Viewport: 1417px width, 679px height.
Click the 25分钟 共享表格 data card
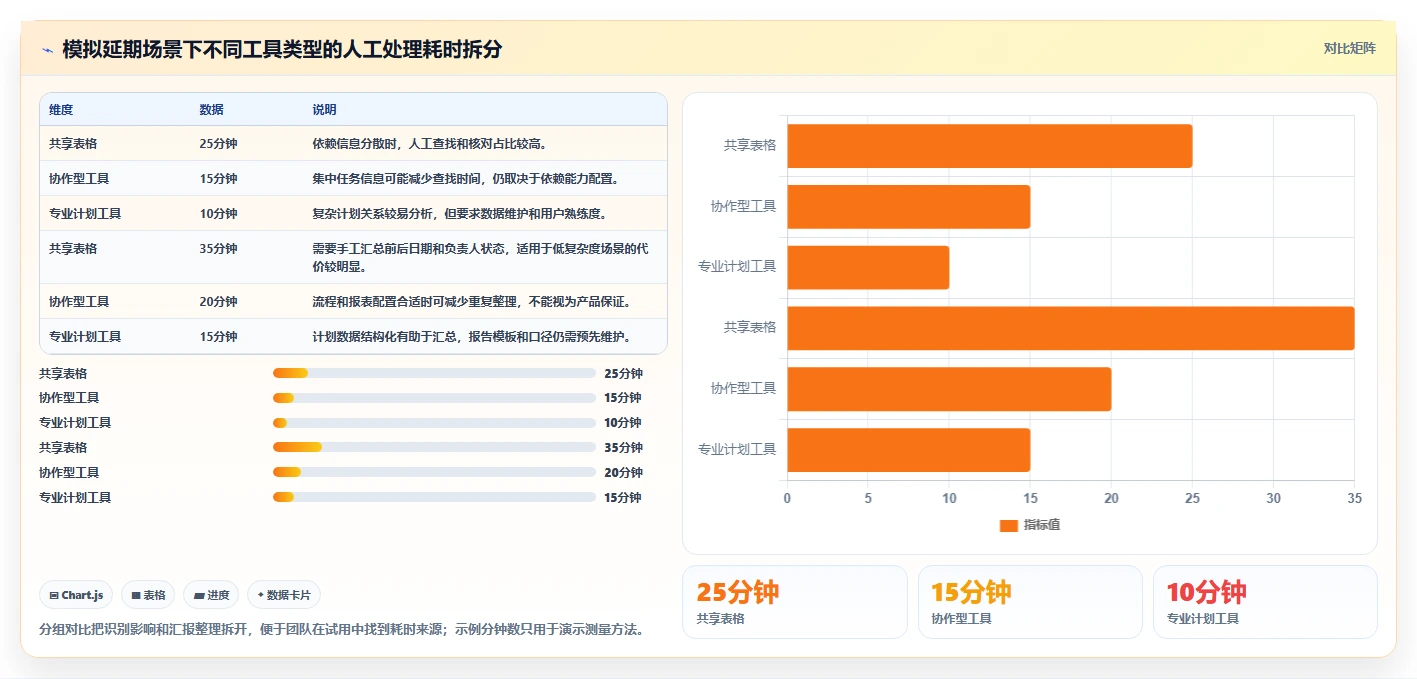tap(795, 602)
